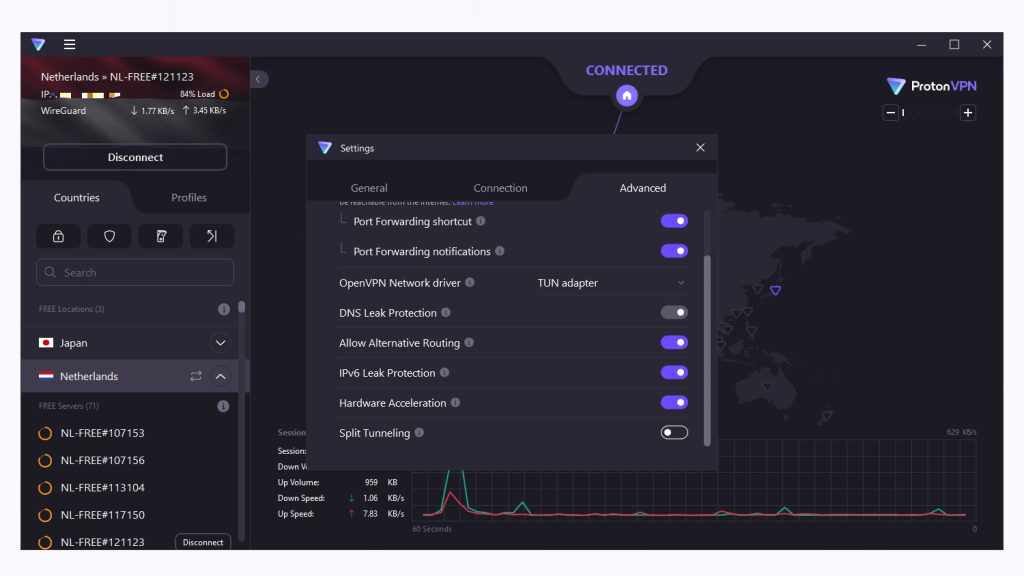The width and height of the screenshot is (1024, 576).
Task: Show info for OpenVPN Network driver
Action: pos(470,283)
